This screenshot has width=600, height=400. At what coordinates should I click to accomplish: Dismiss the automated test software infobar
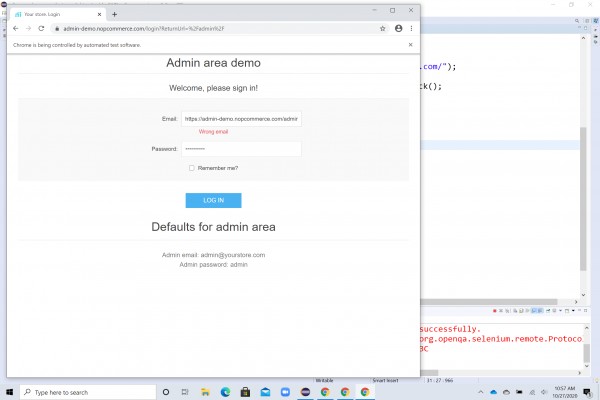(x=410, y=45)
